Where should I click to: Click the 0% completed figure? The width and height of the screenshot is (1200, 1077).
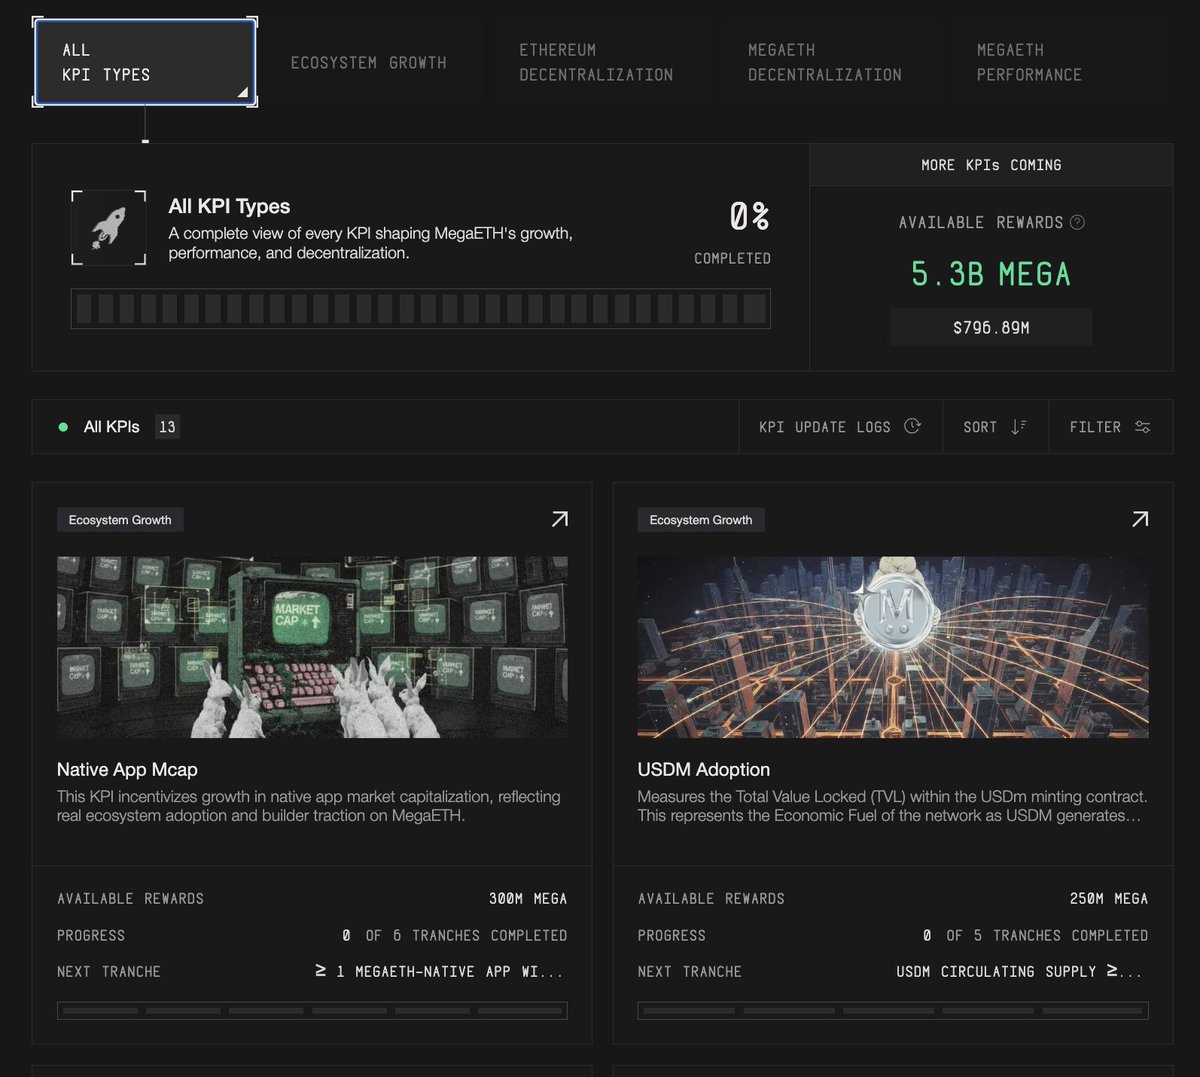coord(750,216)
